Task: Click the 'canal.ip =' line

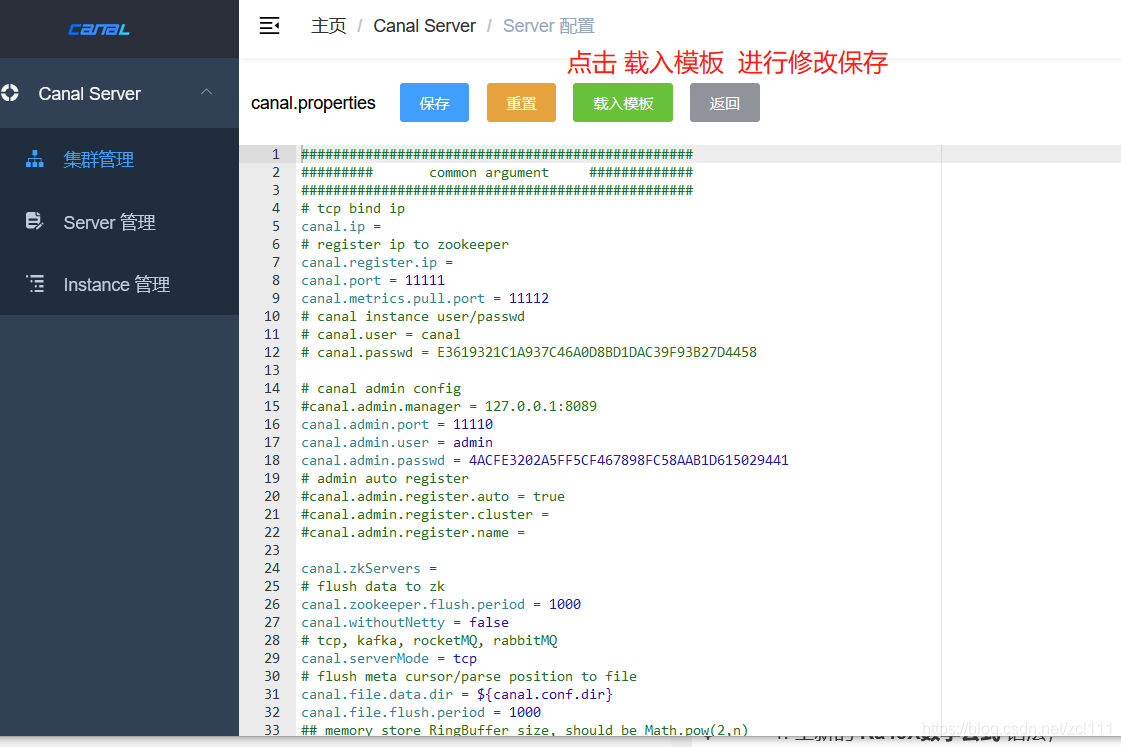Action: pyautogui.click(x=341, y=227)
